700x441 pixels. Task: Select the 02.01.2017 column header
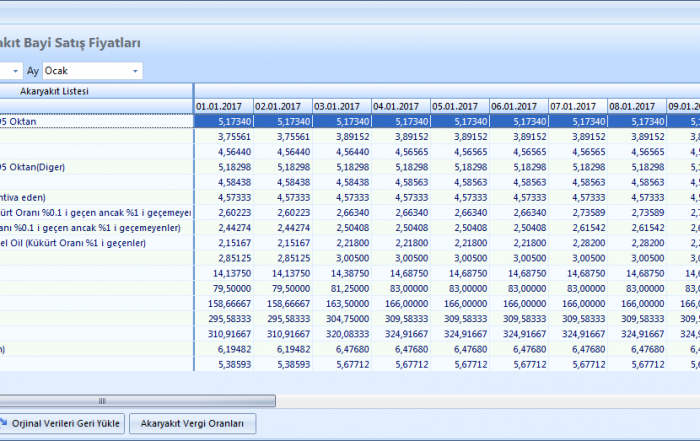tap(281, 106)
